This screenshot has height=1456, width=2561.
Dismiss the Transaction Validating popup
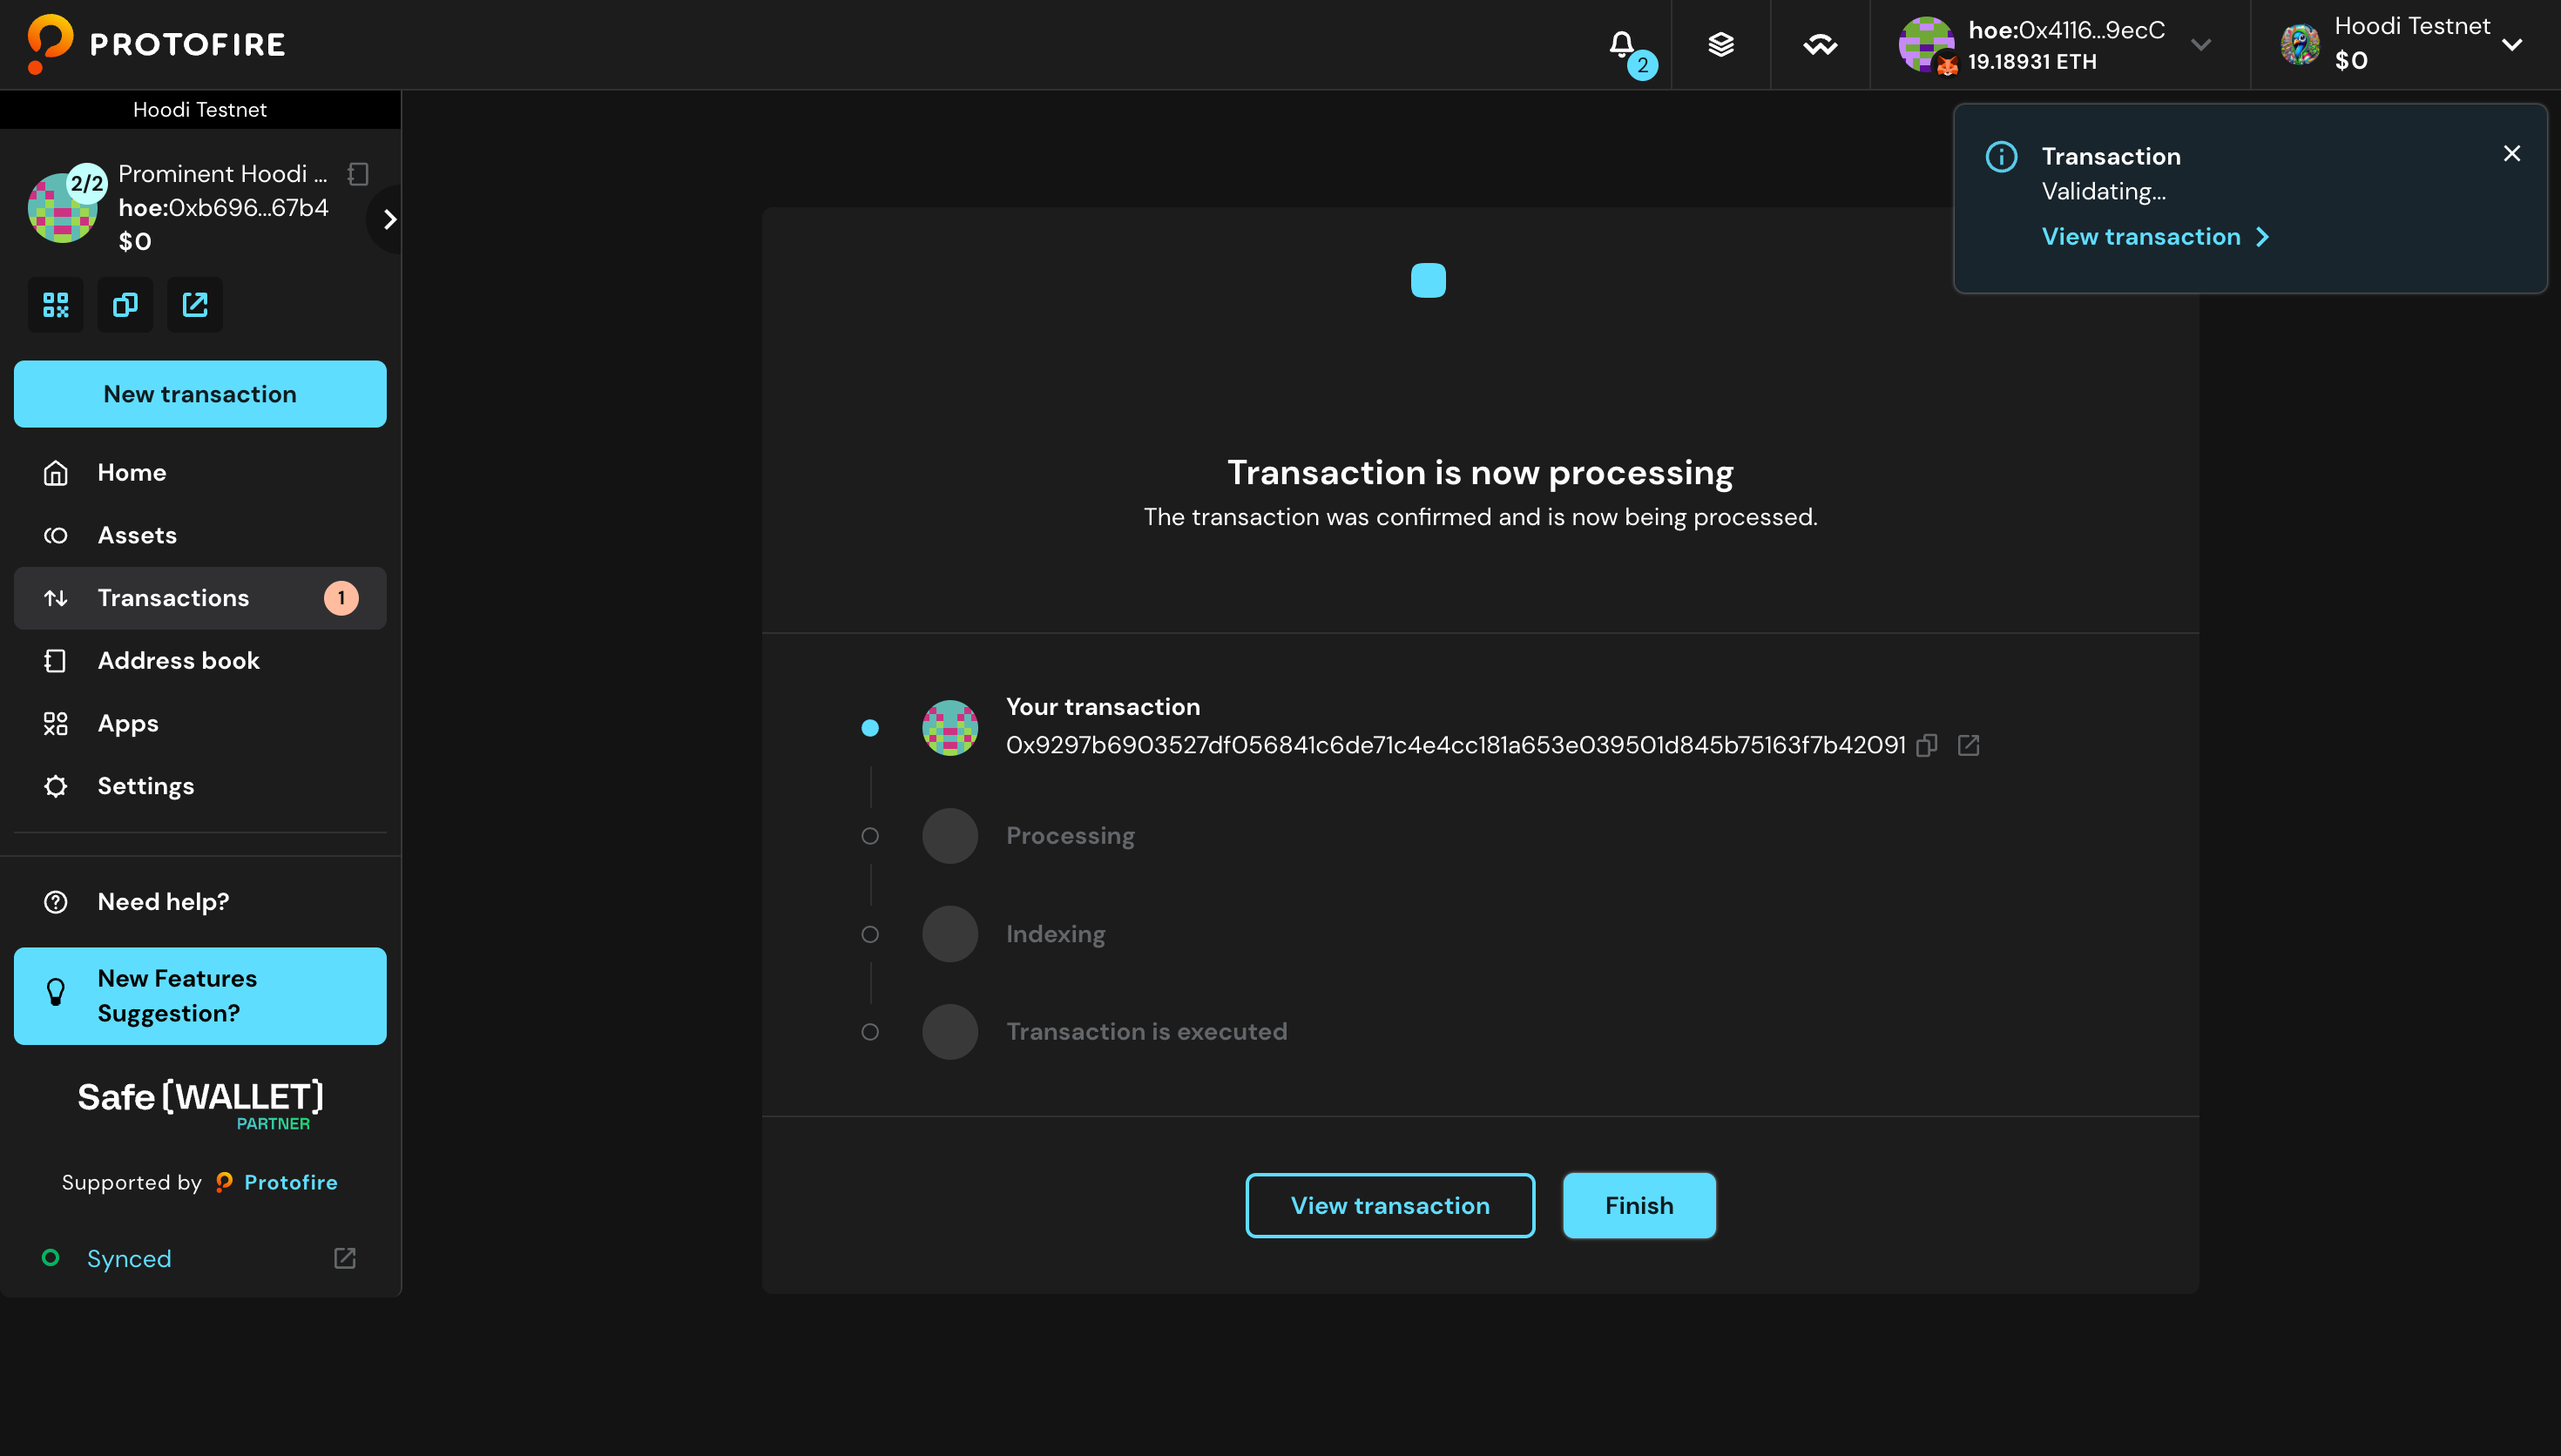[x=2512, y=153]
